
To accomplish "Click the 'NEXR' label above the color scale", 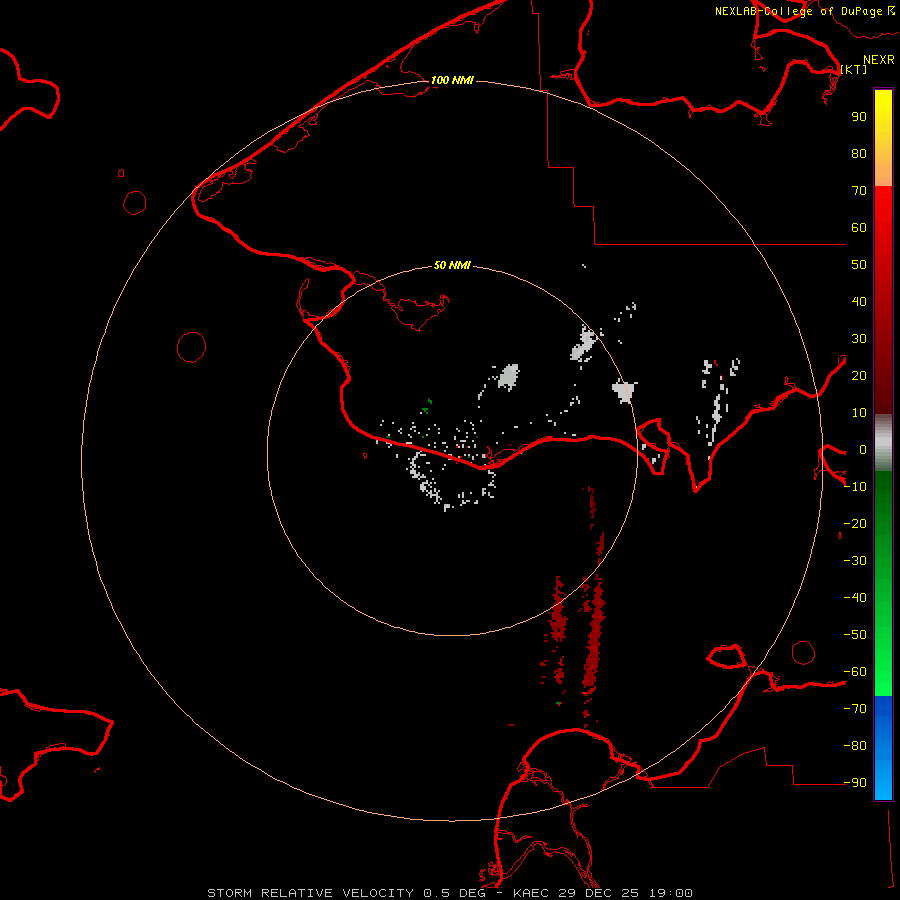I will point(878,60).
